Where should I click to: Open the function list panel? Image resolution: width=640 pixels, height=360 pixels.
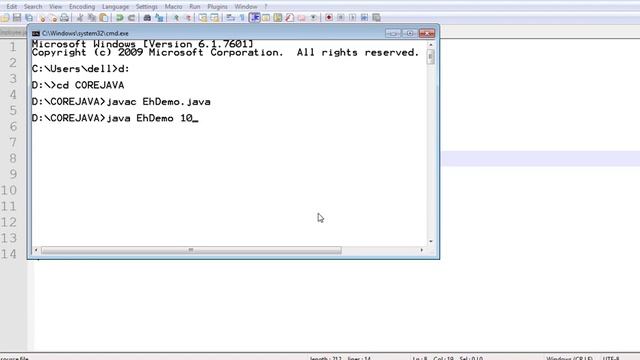pos(290,18)
